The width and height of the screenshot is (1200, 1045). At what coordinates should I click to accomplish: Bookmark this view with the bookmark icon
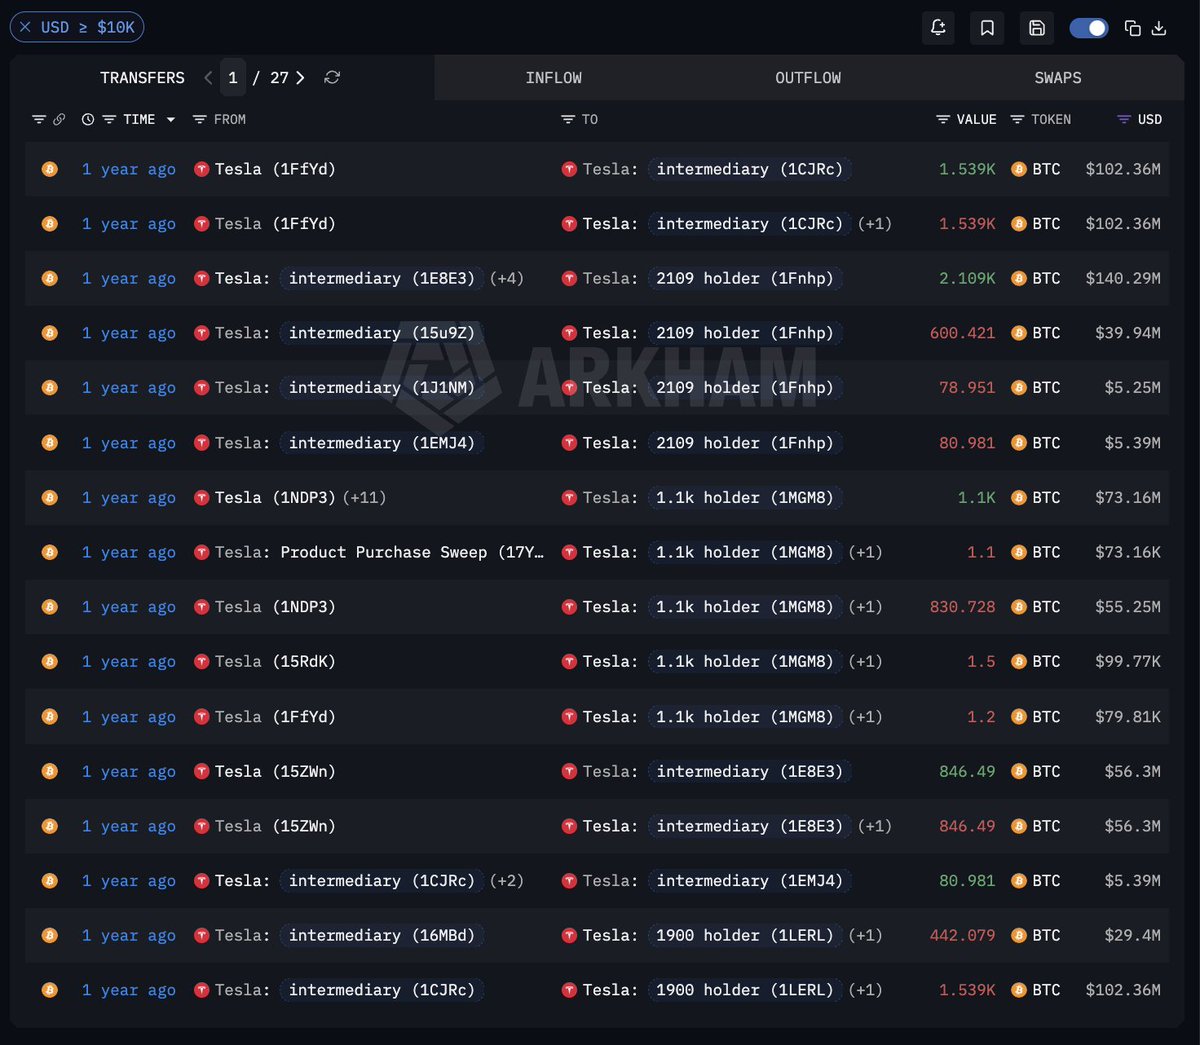[987, 28]
